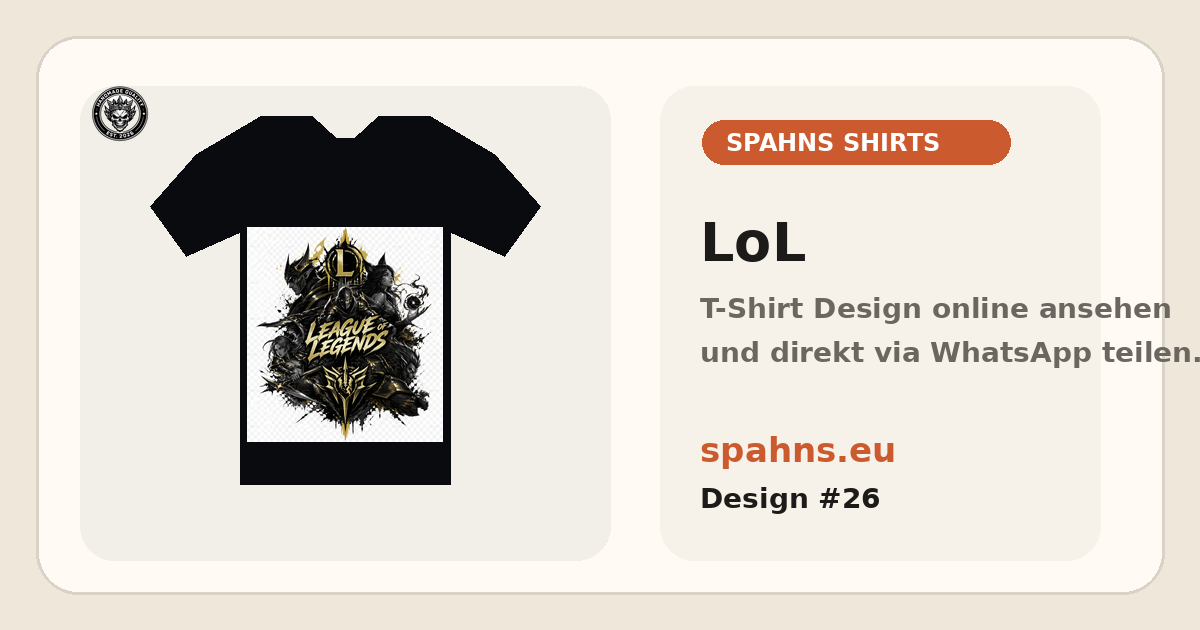Click the T-Shirt Design online ansehen text
Screen dimensions: 1200x630
tap(935, 309)
